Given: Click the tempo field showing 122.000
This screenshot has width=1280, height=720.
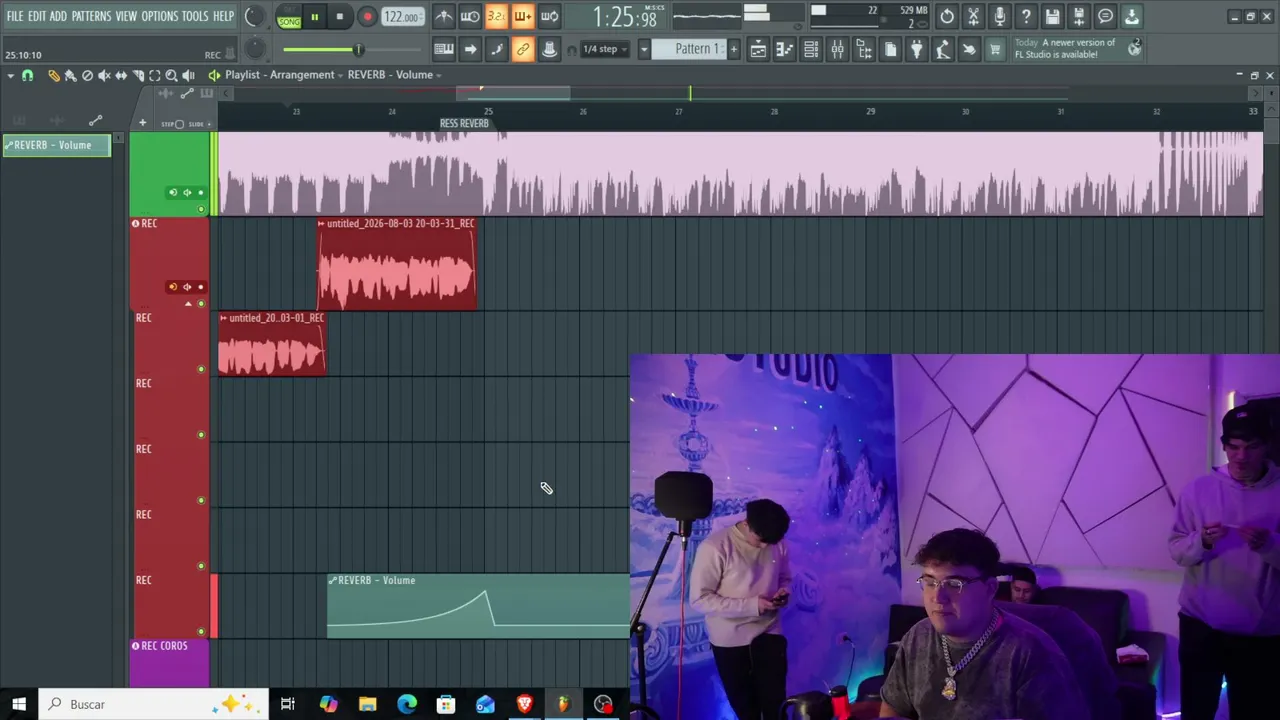Looking at the screenshot, I should 401,17.
